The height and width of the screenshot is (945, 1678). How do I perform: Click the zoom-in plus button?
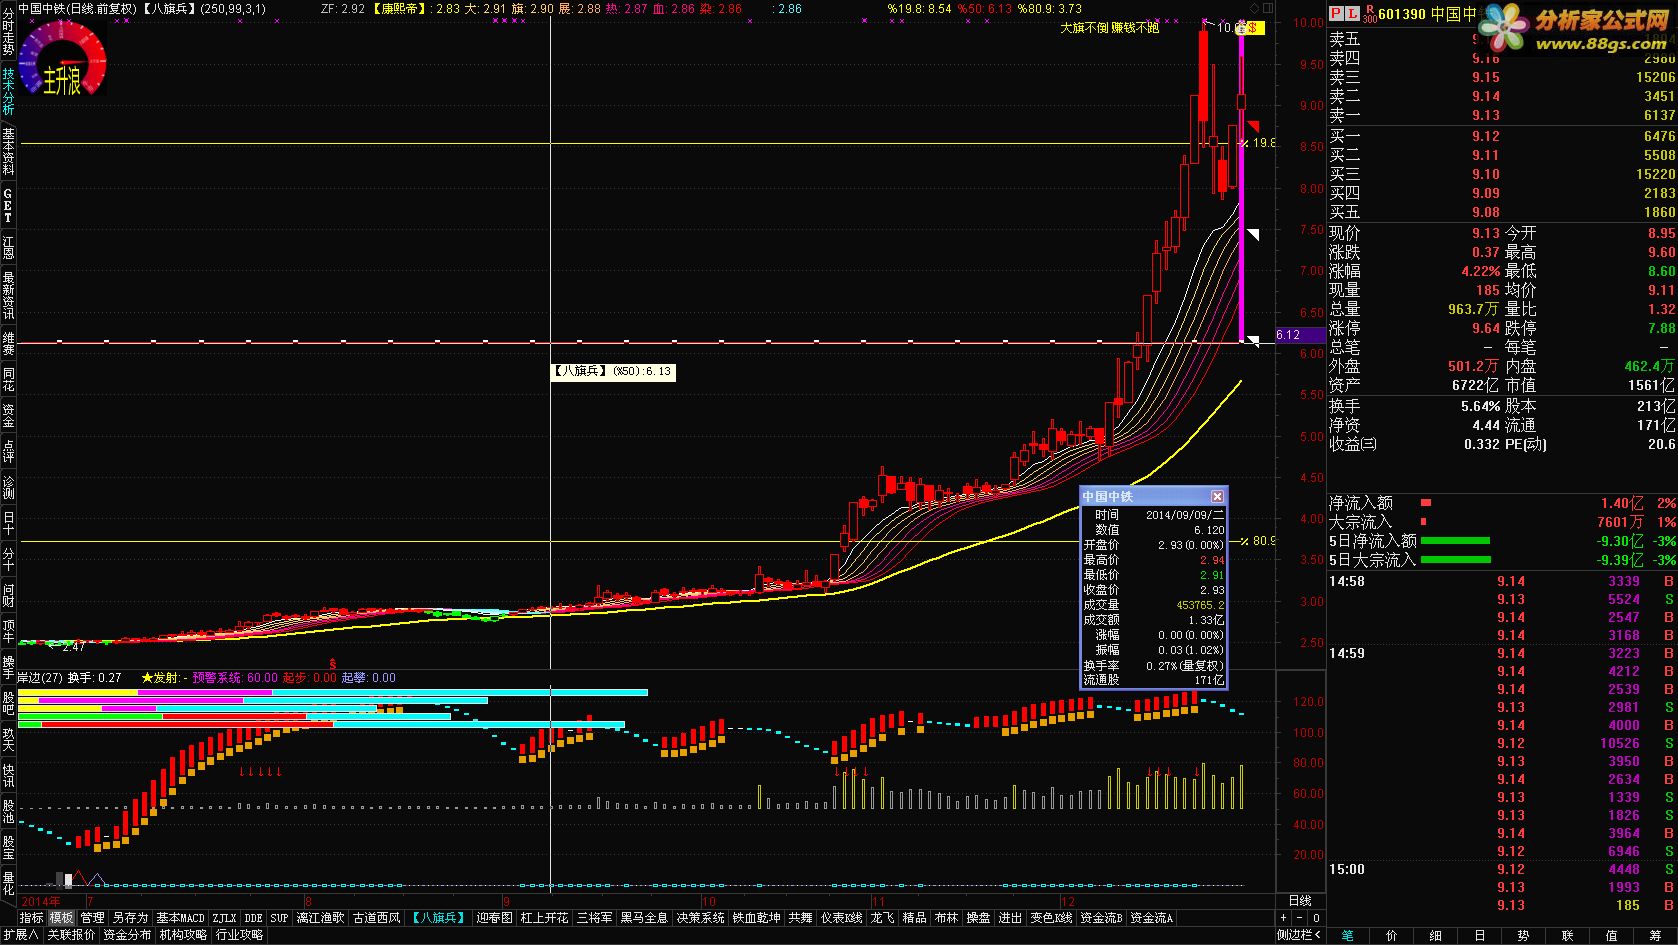(x=1284, y=918)
